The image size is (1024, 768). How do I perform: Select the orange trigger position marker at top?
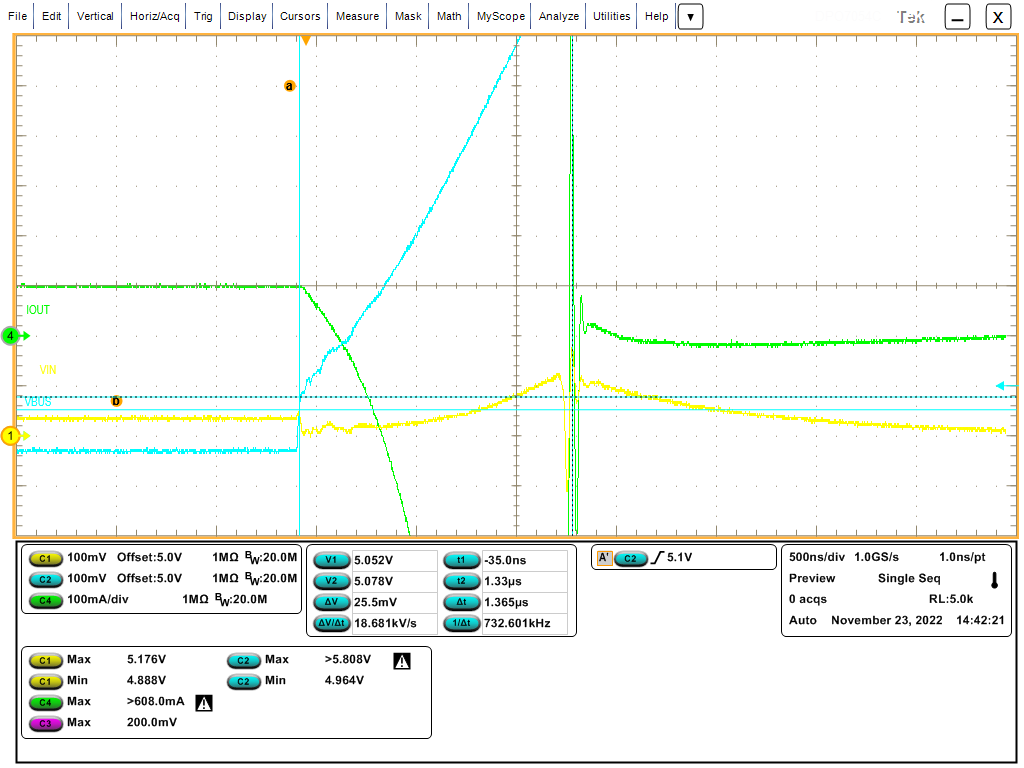[306, 41]
